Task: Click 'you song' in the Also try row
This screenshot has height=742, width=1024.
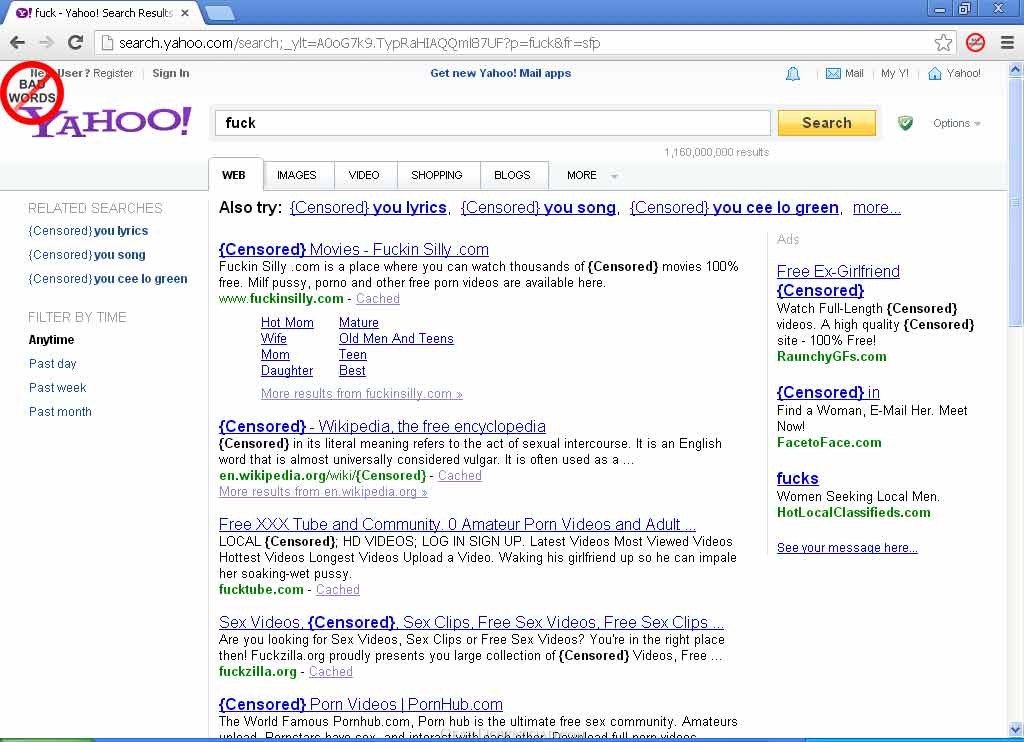Action: [538, 208]
